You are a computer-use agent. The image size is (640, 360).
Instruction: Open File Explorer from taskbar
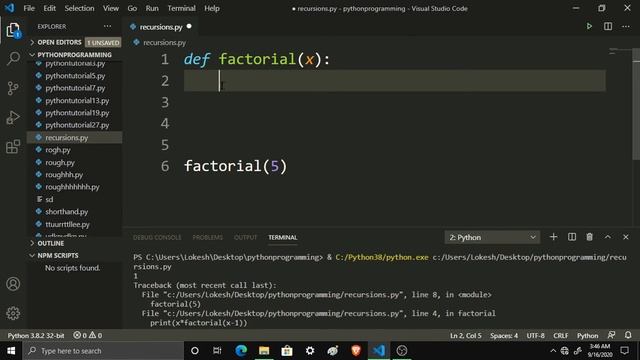pyautogui.click(x=264, y=351)
